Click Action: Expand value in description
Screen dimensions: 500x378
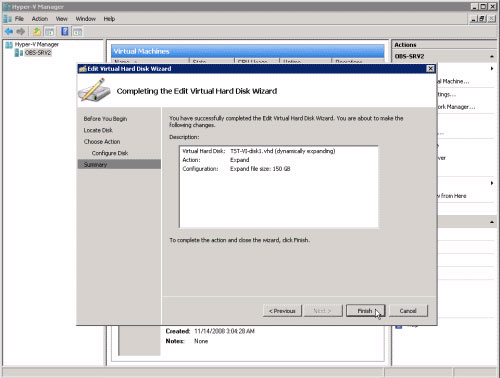[x=240, y=160]
